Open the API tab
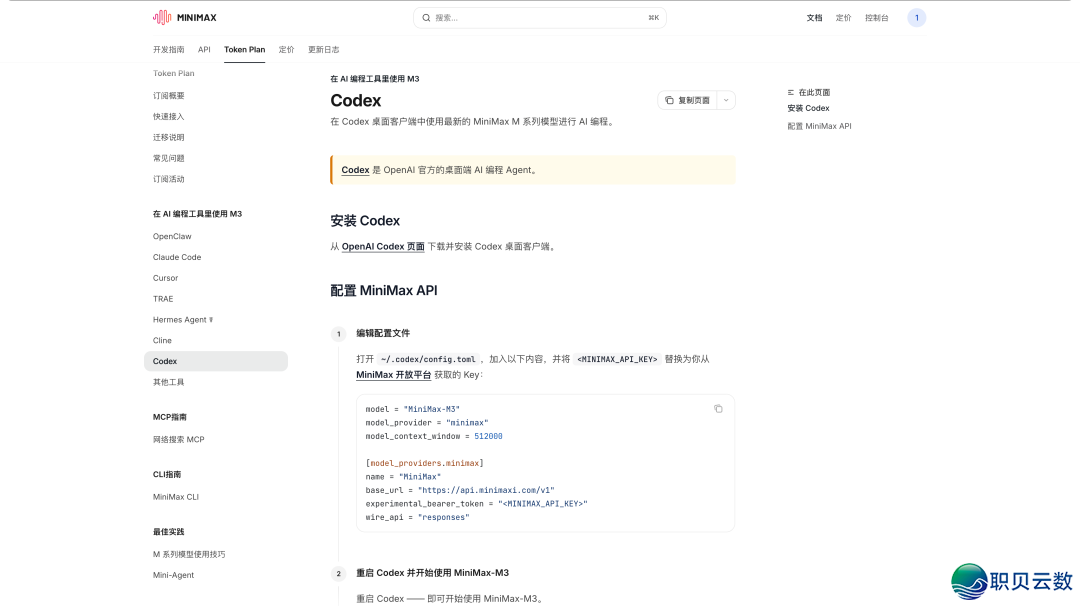The height and width of the screenshot is (606, 1080). click(x=204, y=50)
